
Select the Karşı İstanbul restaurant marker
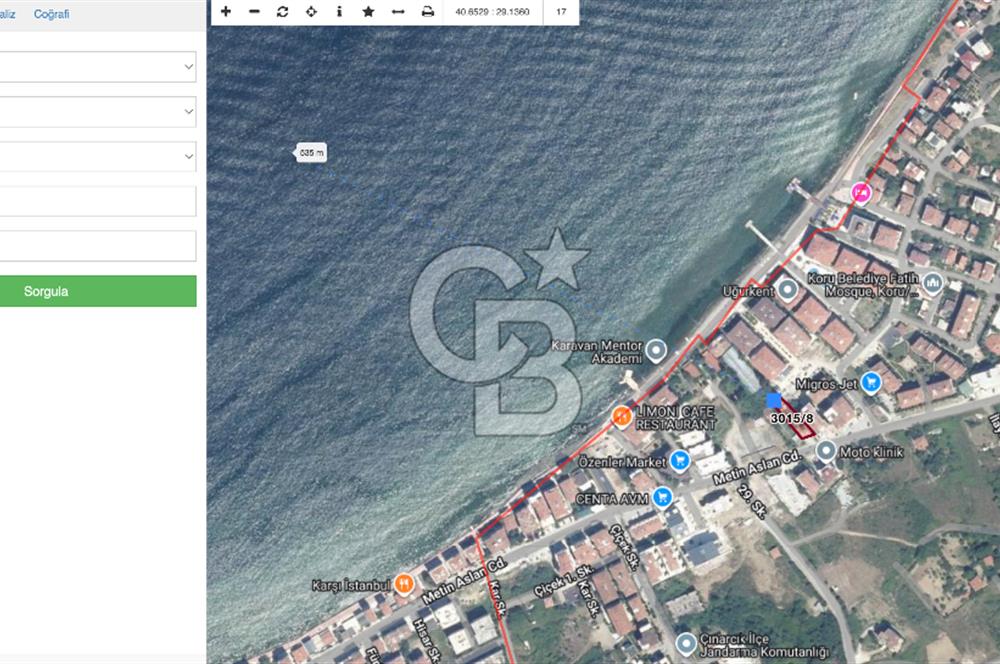(x=404, y=583)
